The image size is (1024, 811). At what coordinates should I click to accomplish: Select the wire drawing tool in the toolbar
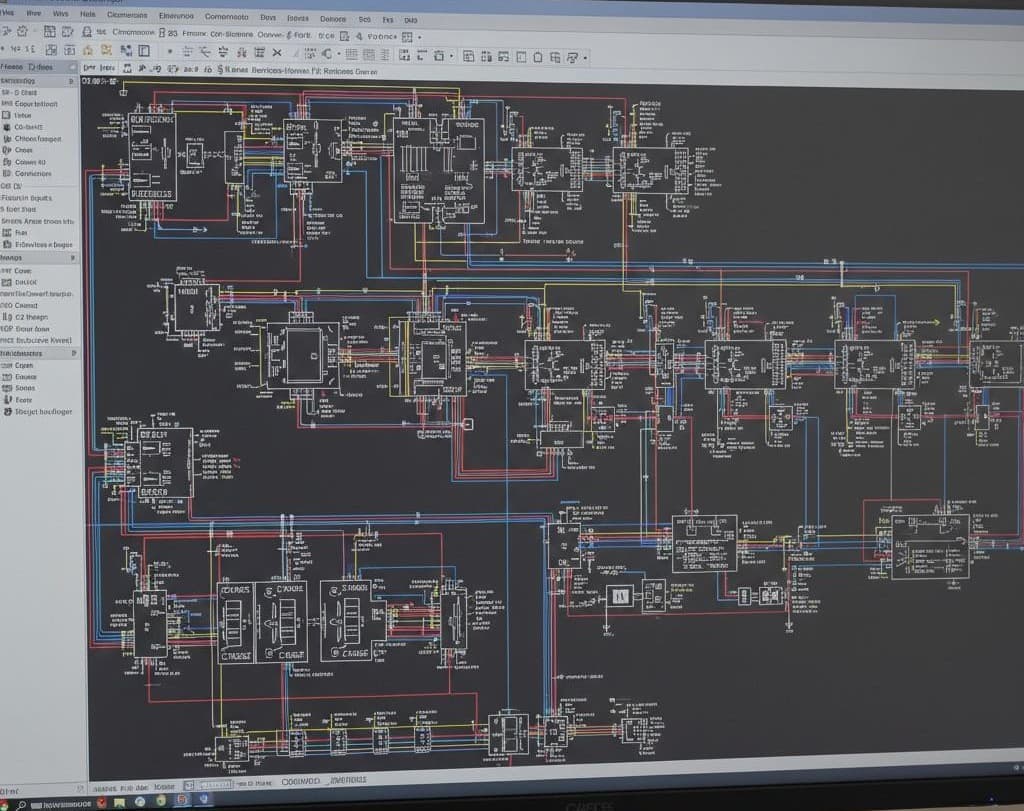click(205, 52)
